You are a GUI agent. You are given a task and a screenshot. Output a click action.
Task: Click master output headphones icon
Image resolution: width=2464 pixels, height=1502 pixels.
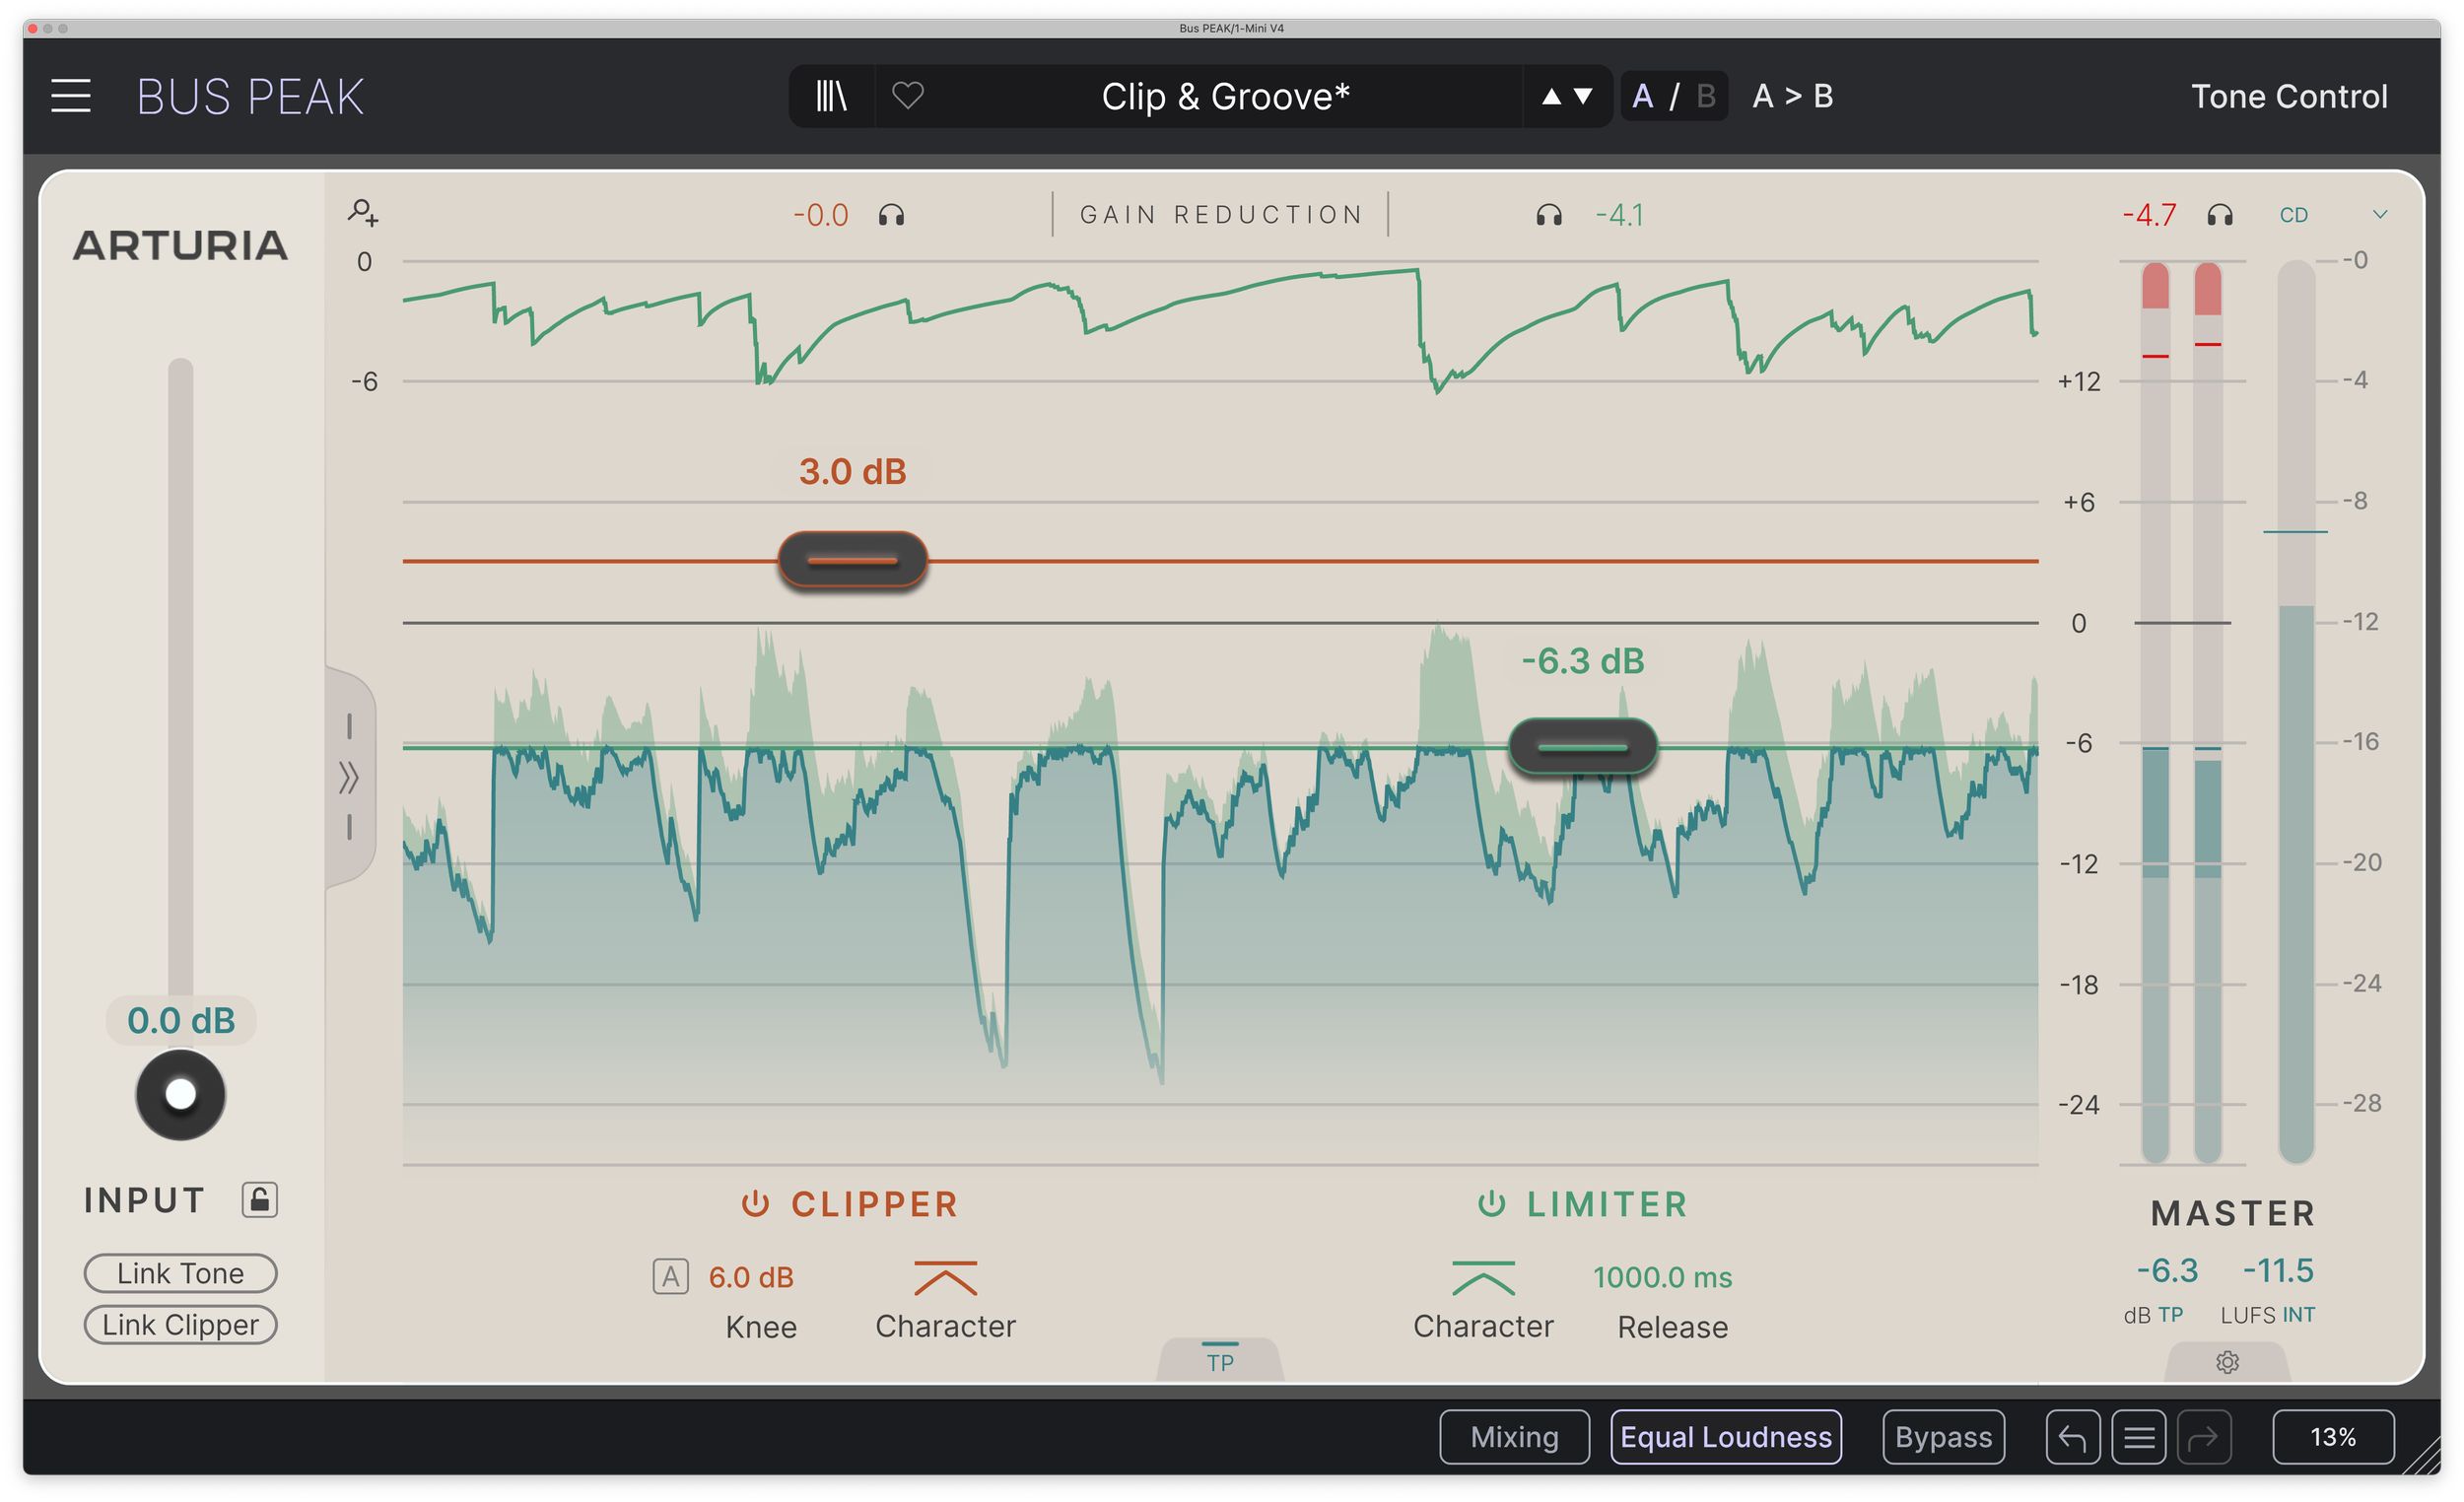click(x=2220, y=215)
